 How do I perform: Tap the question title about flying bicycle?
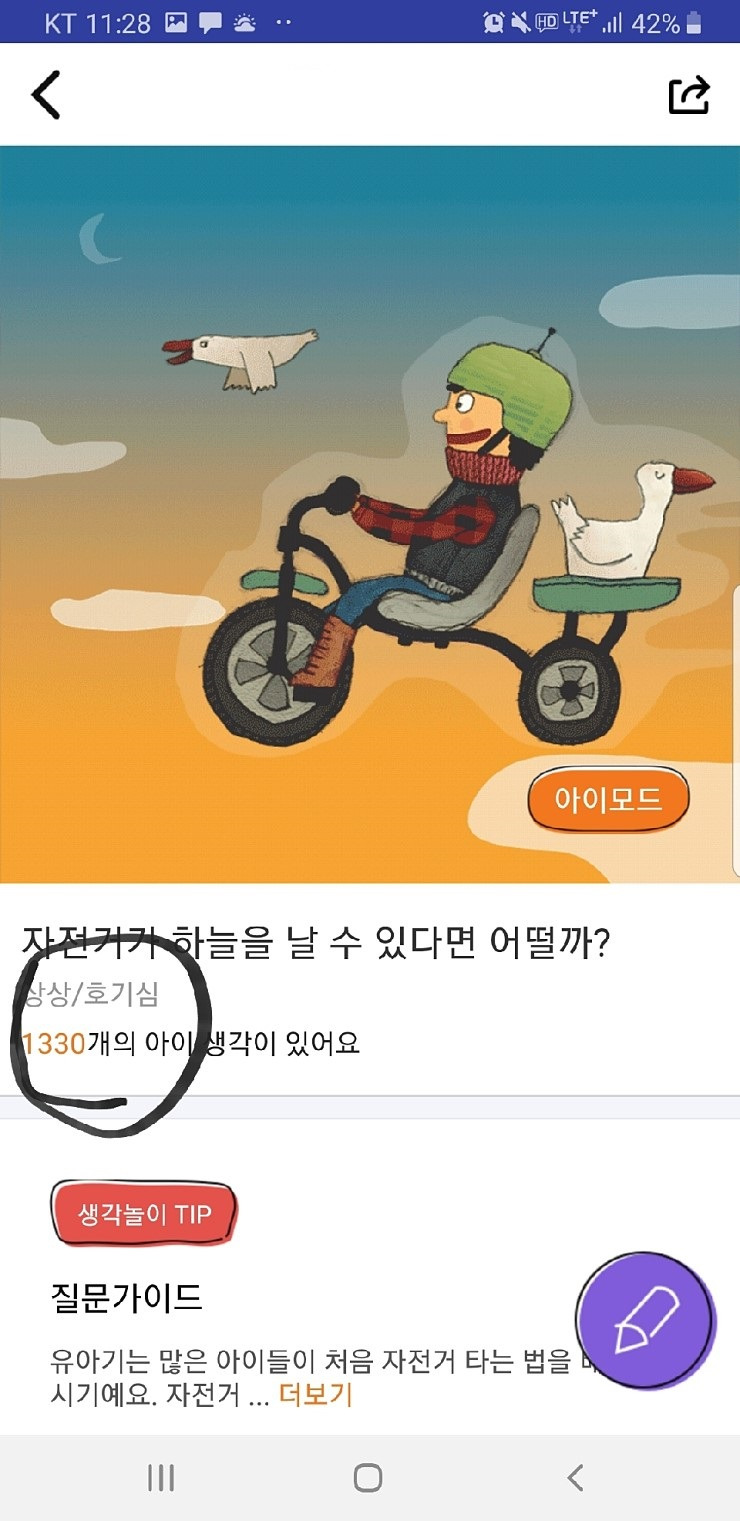click(316, 943)
